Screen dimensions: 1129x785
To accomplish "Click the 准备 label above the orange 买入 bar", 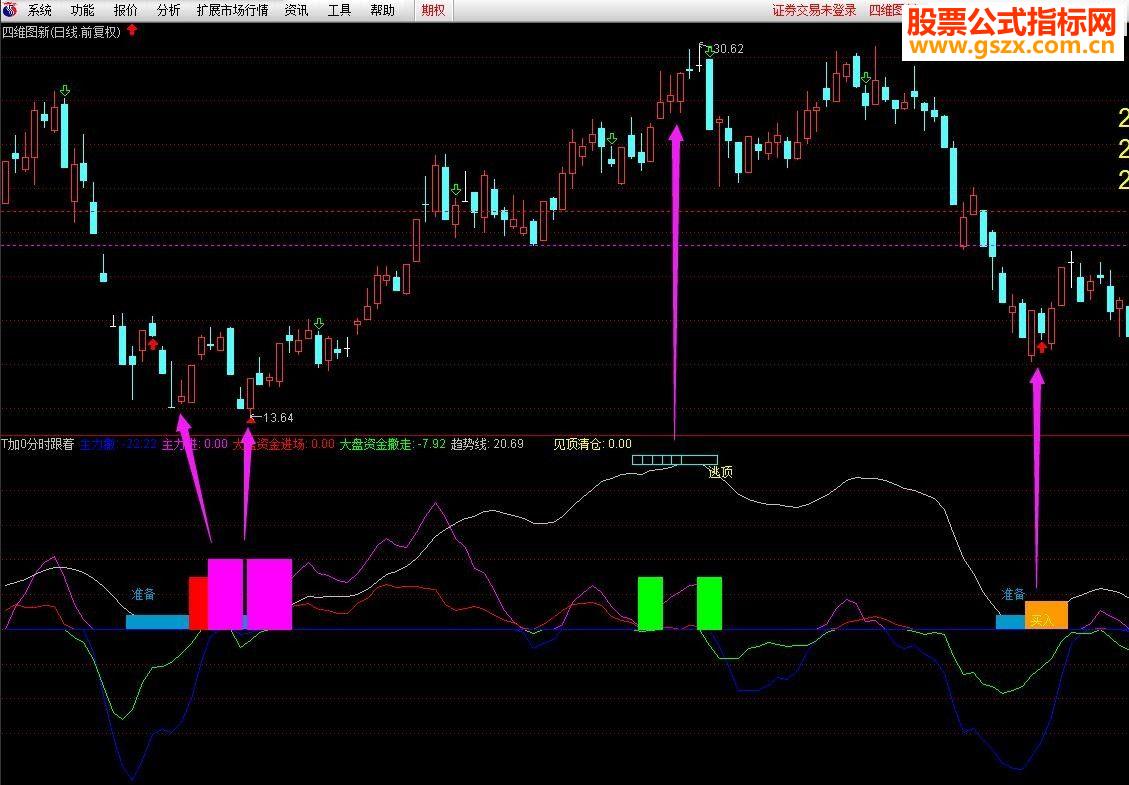I will point(1013,594).
